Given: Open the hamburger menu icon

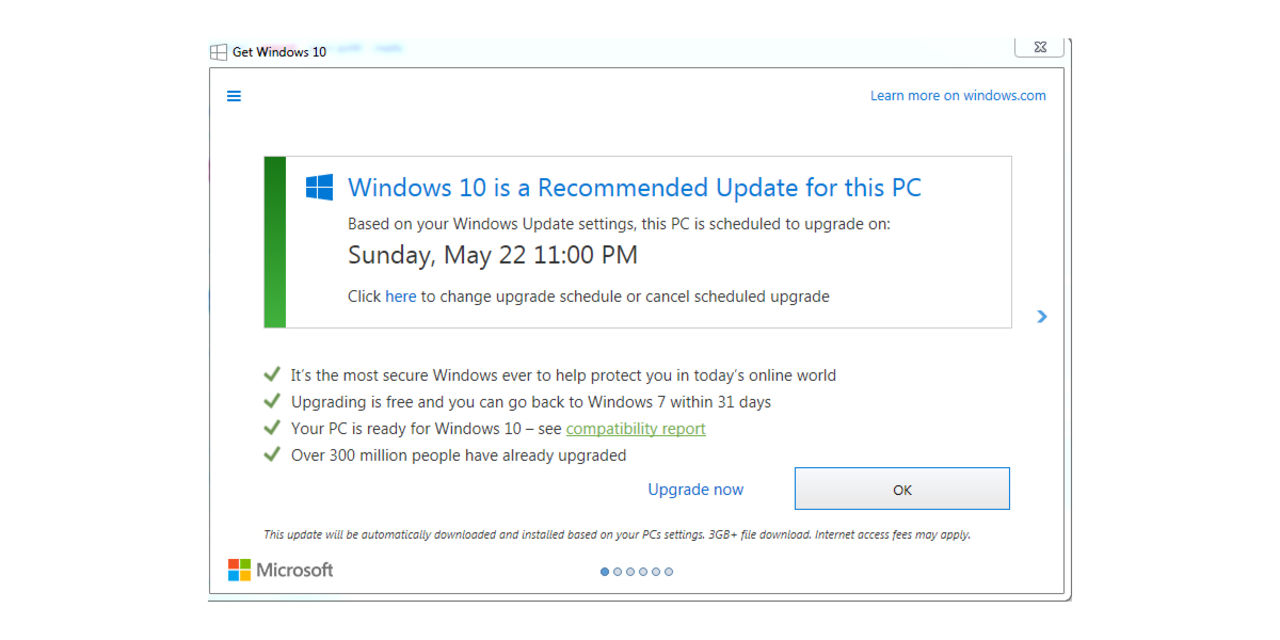Looking at the screenshot, I should coord(233,96).
